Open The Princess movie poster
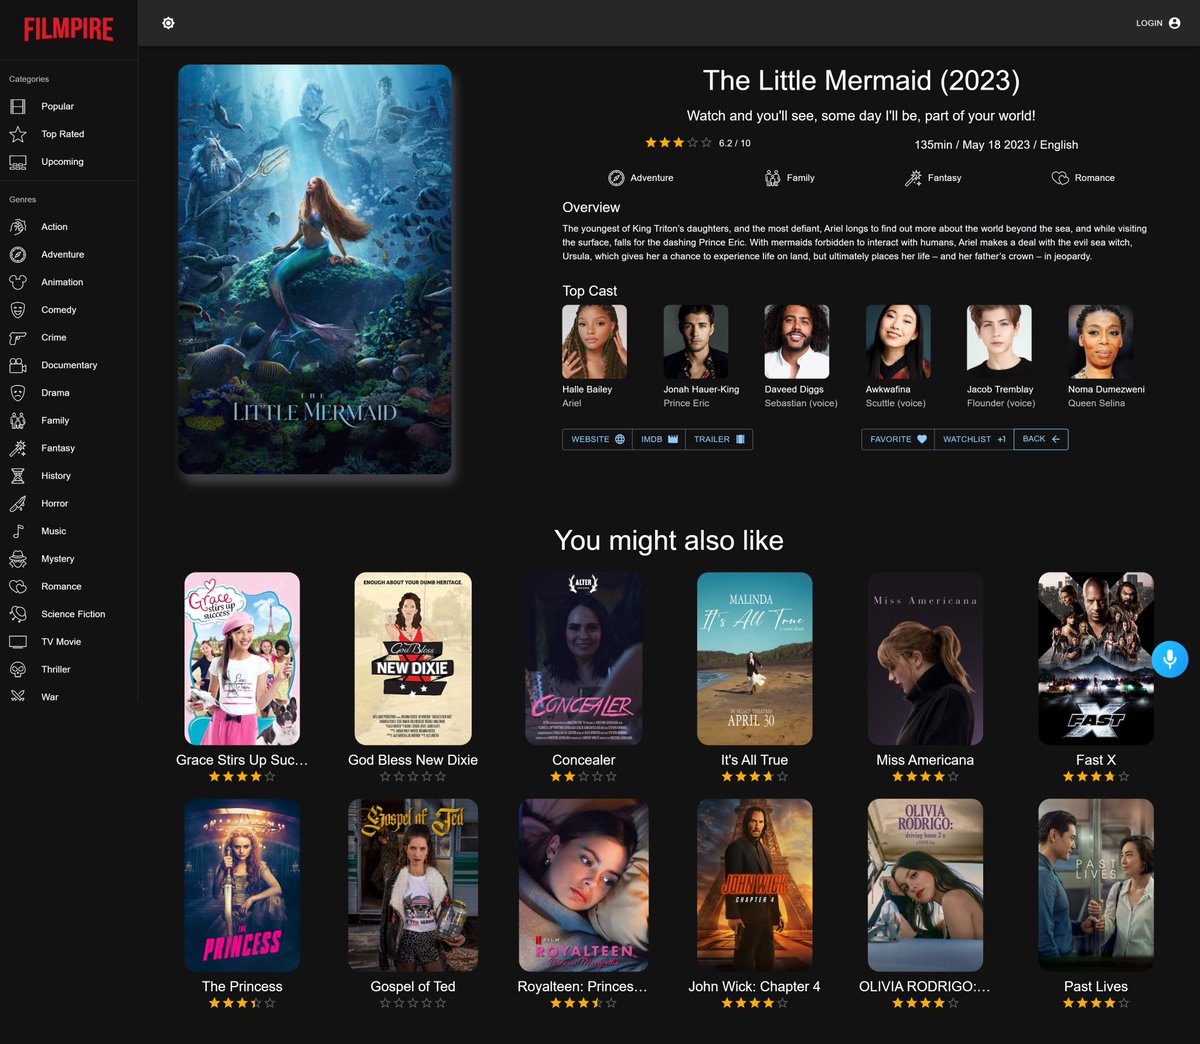 coord(242,885)
